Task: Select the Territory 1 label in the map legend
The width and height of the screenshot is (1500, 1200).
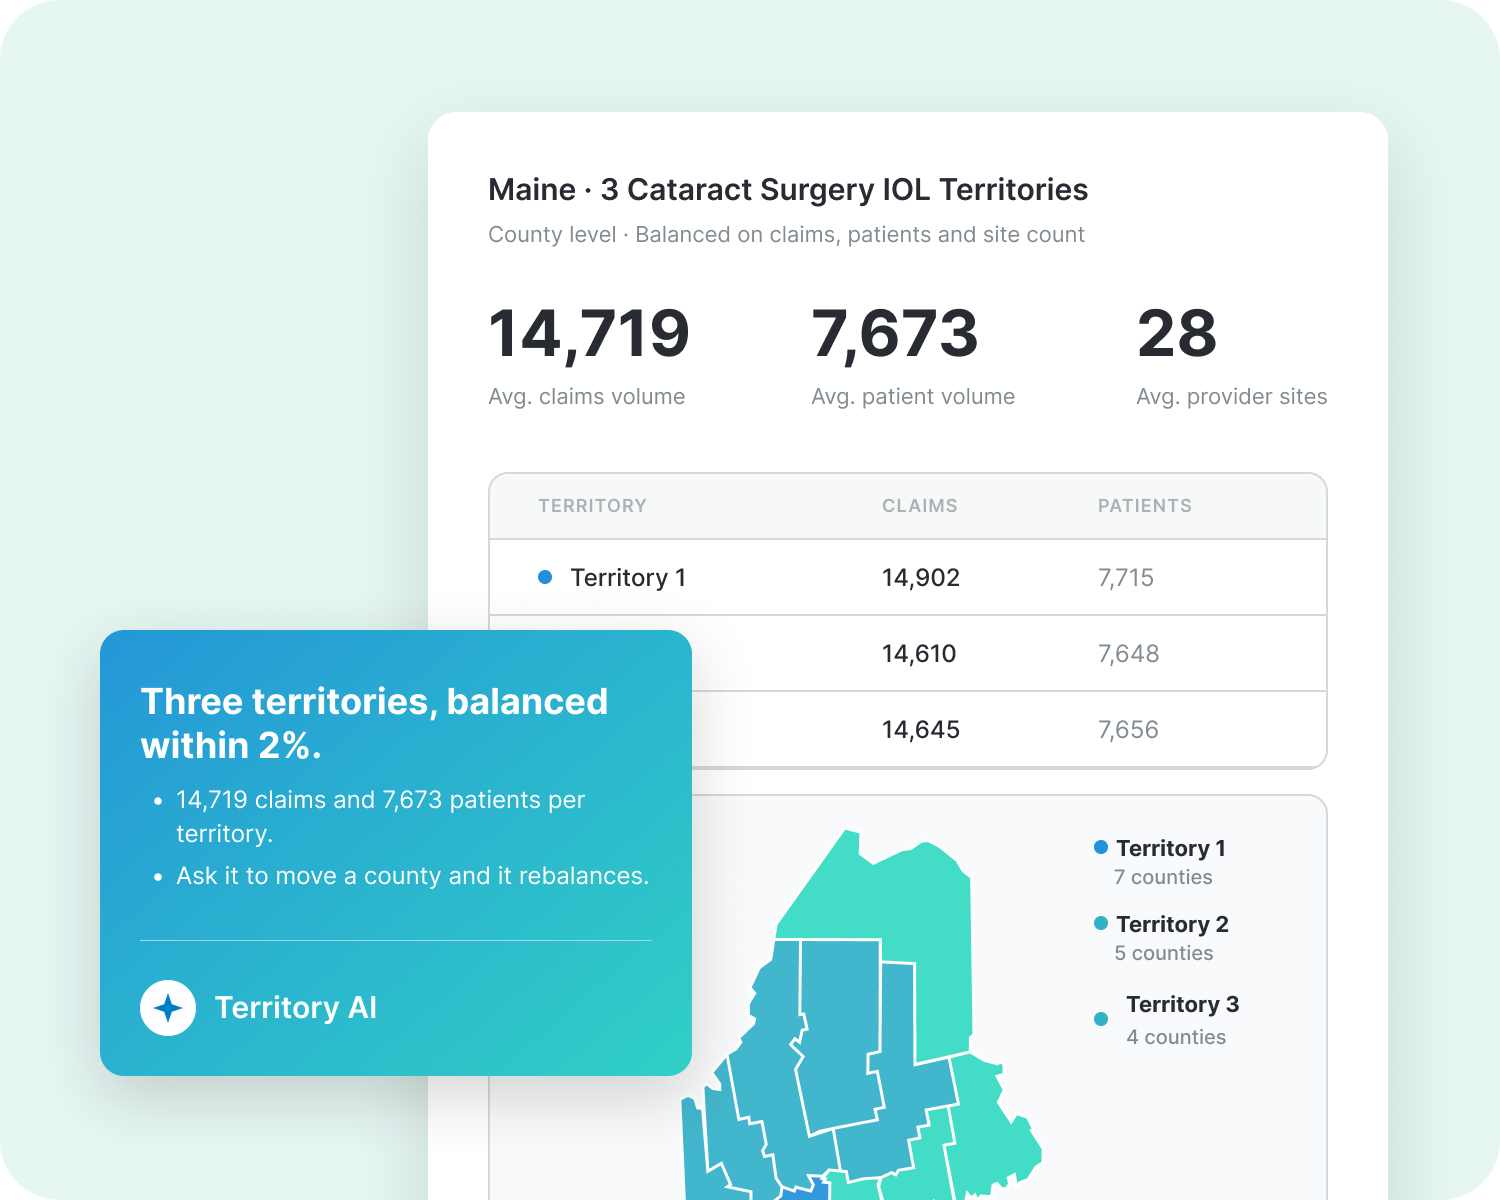Action: point(1171,848)
